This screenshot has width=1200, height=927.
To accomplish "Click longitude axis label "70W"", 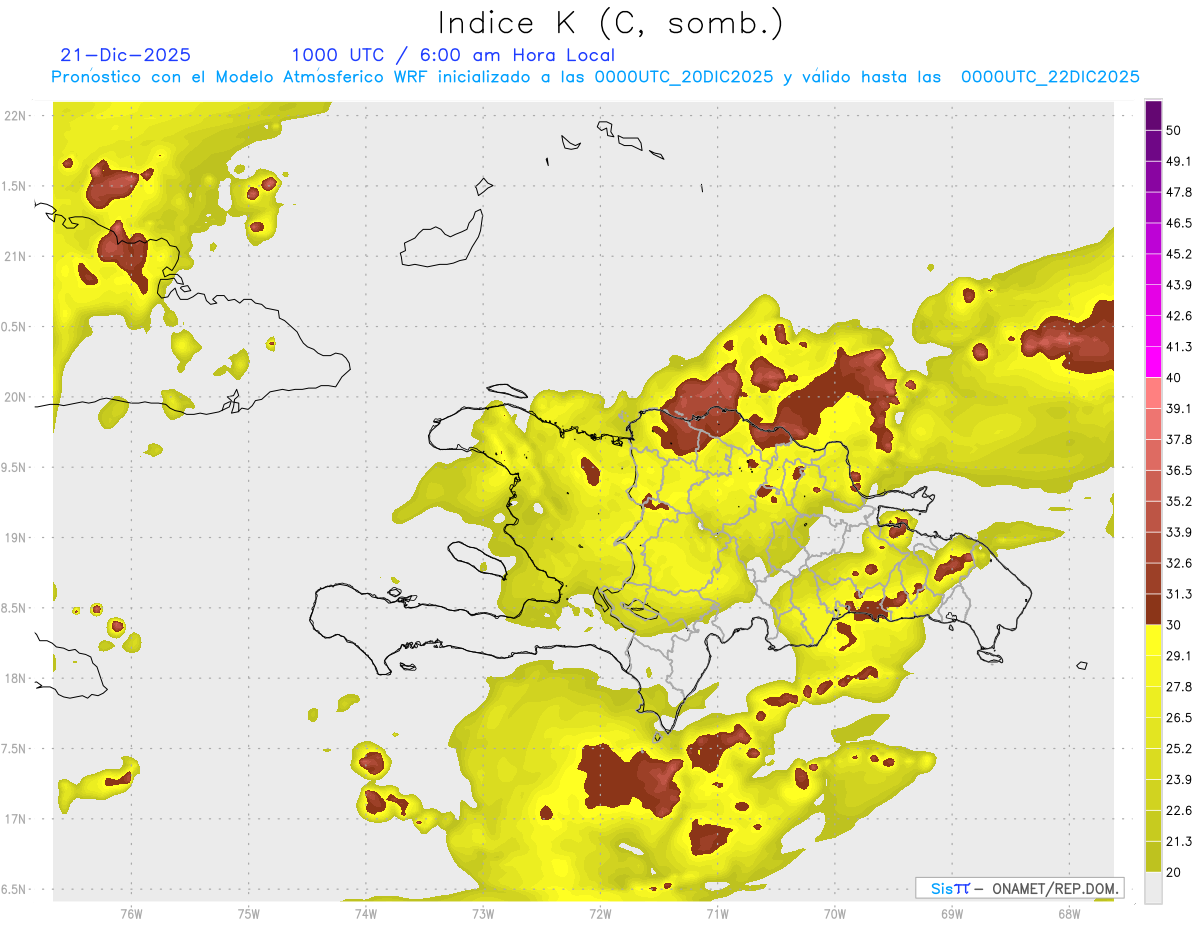I will click(x=835, y=914).
